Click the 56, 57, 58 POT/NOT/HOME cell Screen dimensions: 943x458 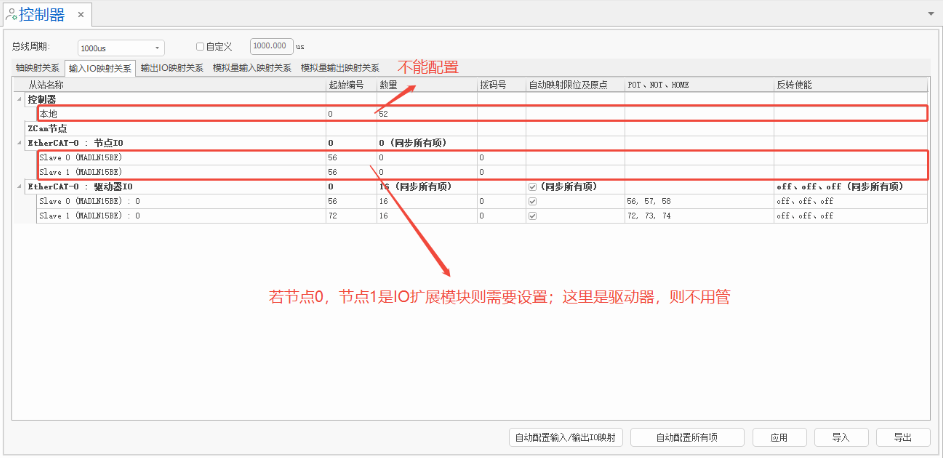[699, 201]
